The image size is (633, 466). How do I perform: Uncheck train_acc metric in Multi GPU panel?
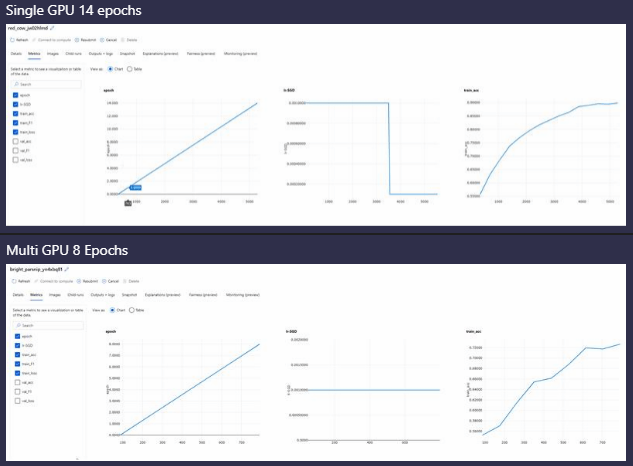pos(17,355)
